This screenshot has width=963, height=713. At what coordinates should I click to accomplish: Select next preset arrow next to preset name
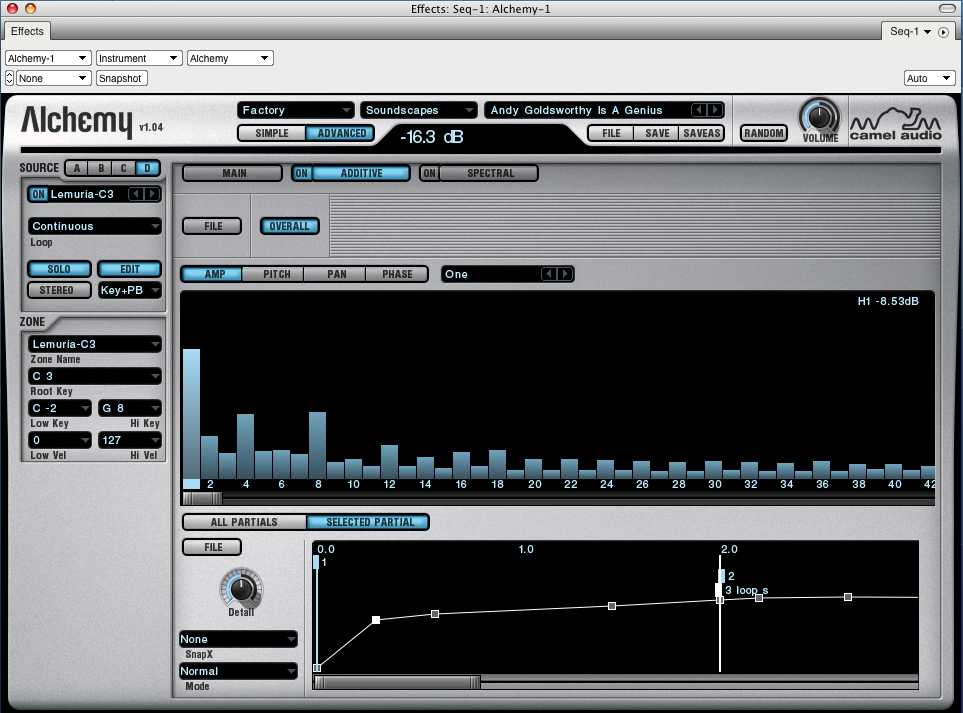pyautogui.click(x=714, y=110)
